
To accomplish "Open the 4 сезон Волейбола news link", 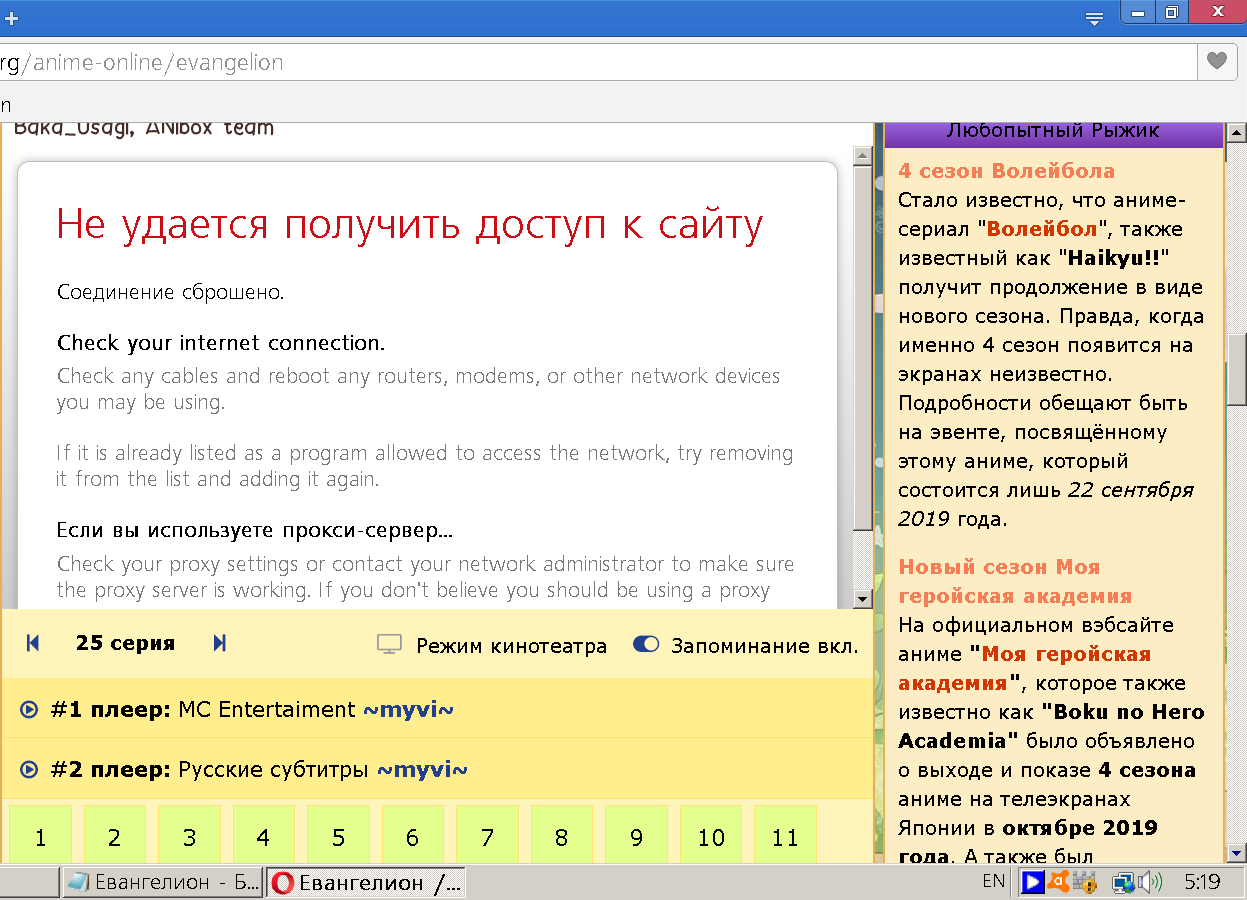I will pyautogui.click(x=1006, y=171).
